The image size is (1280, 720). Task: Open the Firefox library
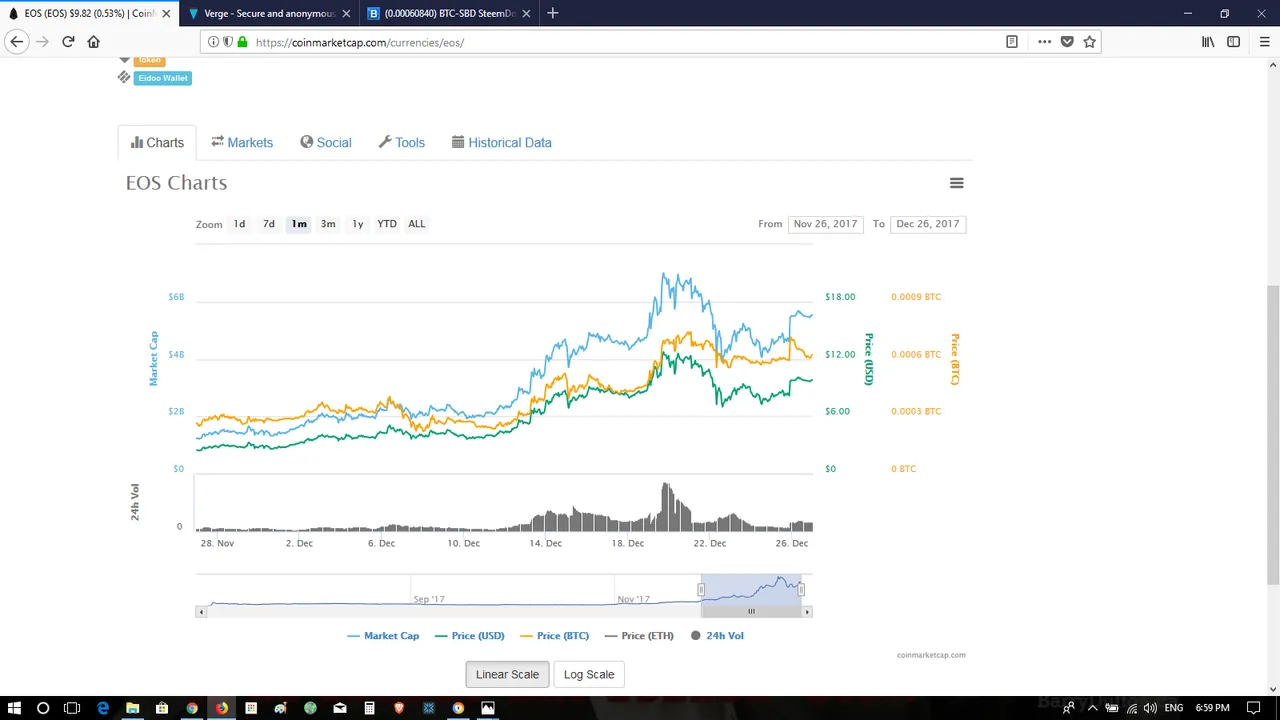[1208, 42]
